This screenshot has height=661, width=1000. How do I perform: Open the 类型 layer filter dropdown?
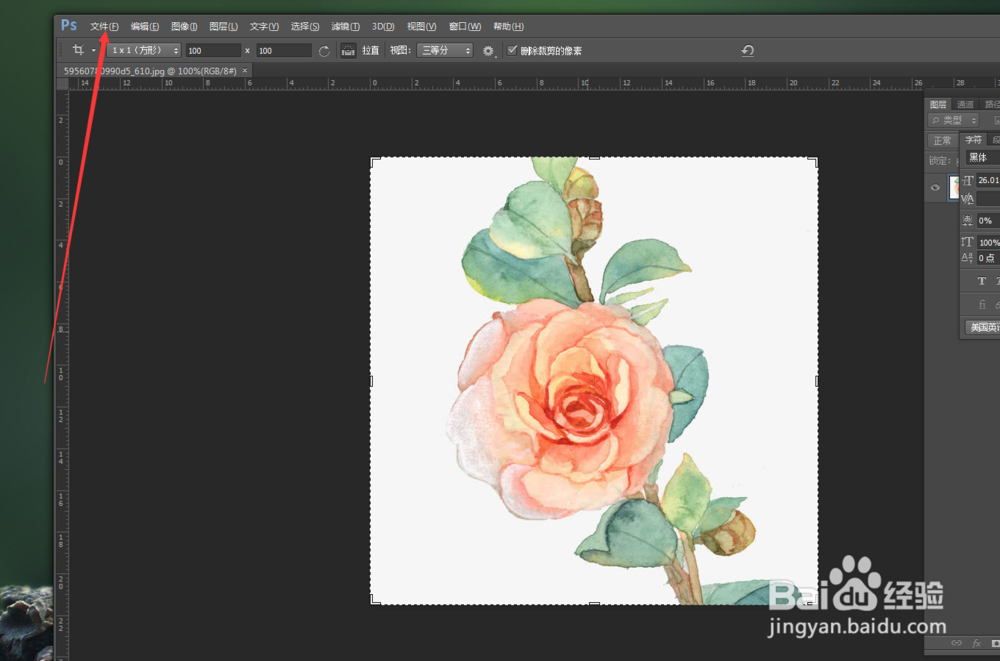tap(953, 120)
